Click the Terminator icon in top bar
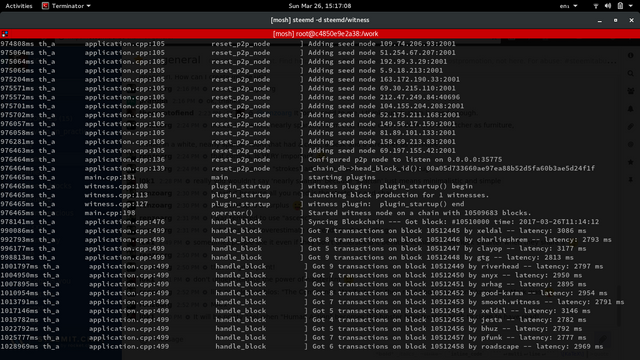This screenshot has width=640, height=360. [45, 6]
